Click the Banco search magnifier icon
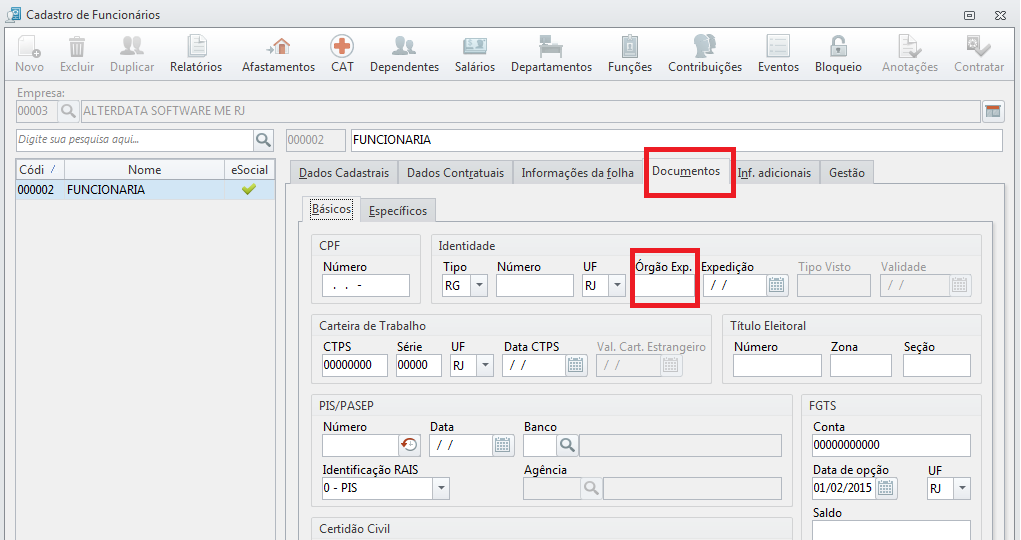1021x540 pixels. (567, 446)
